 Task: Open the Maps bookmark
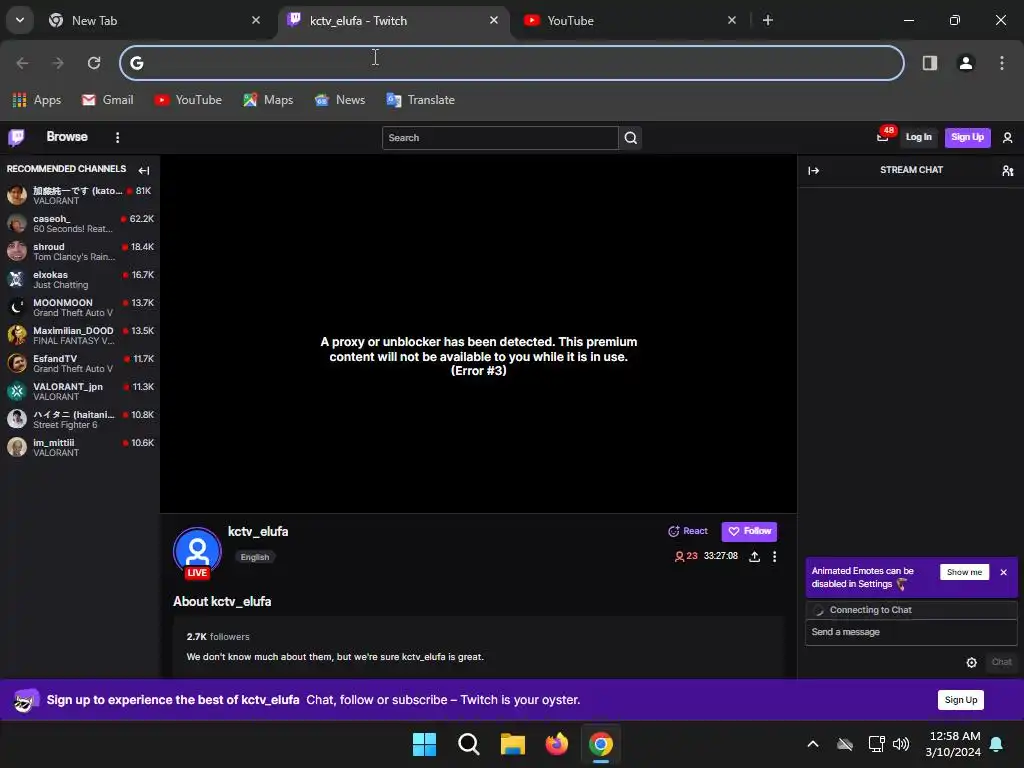268,100
